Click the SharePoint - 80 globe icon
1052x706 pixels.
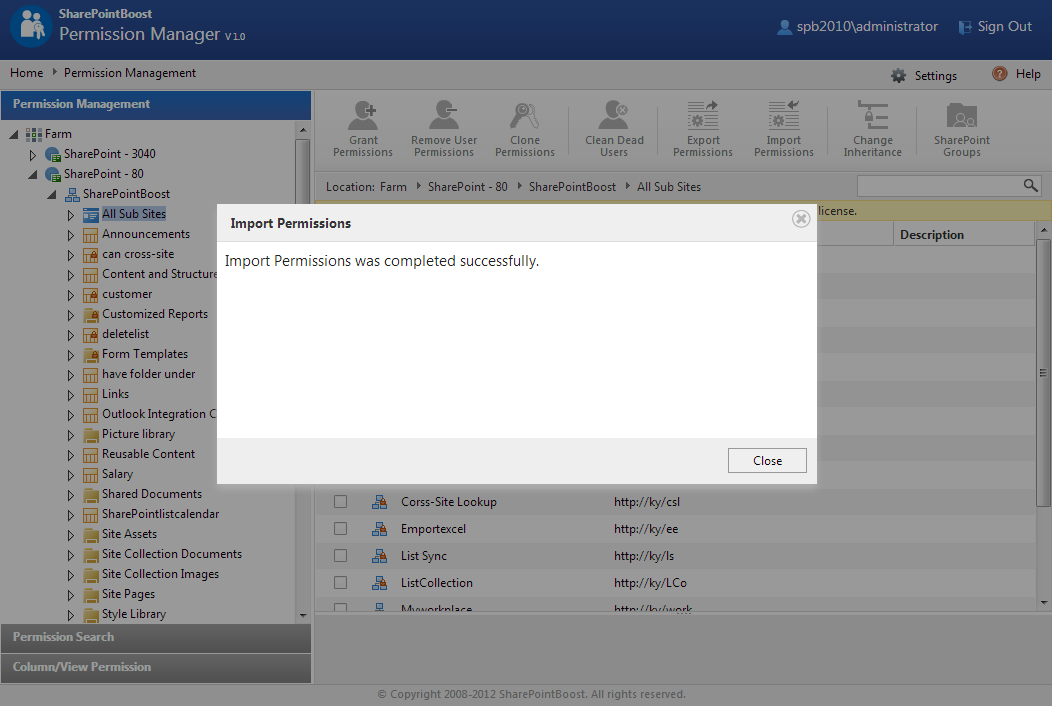[53, 174]
